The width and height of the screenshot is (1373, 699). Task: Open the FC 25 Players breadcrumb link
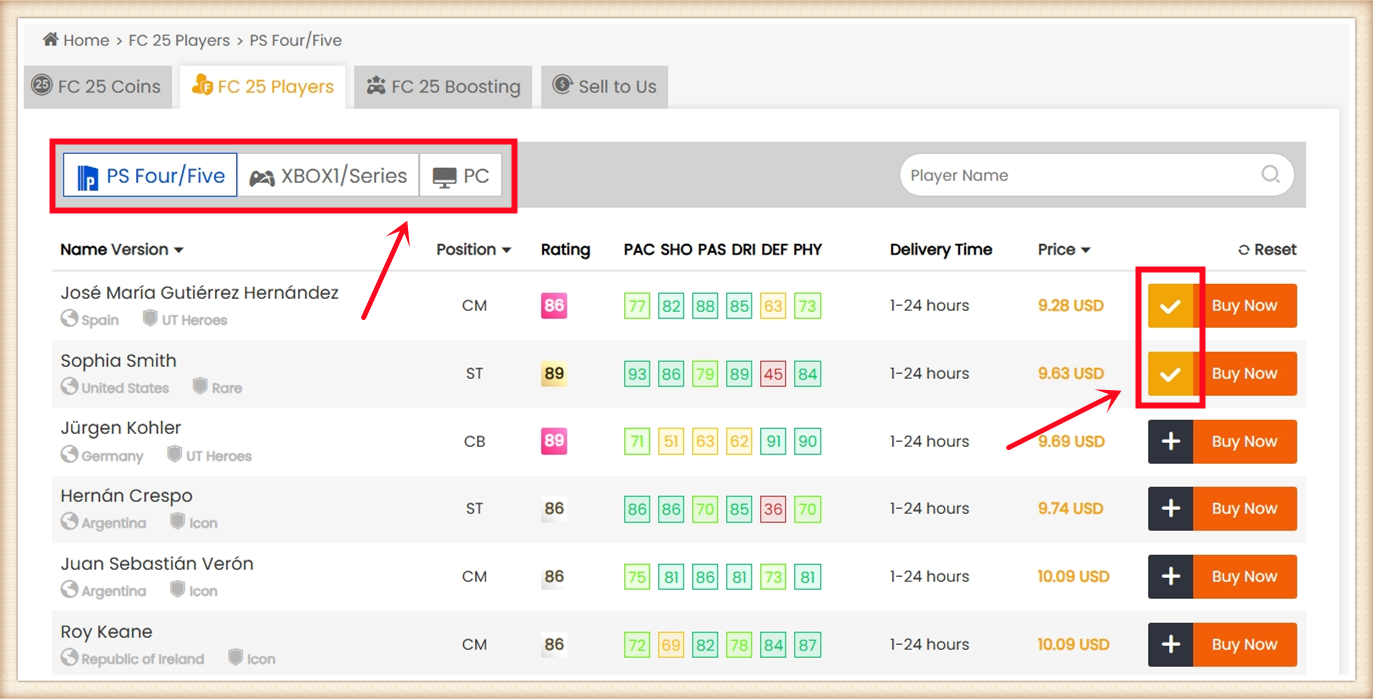tap(179, 40)
